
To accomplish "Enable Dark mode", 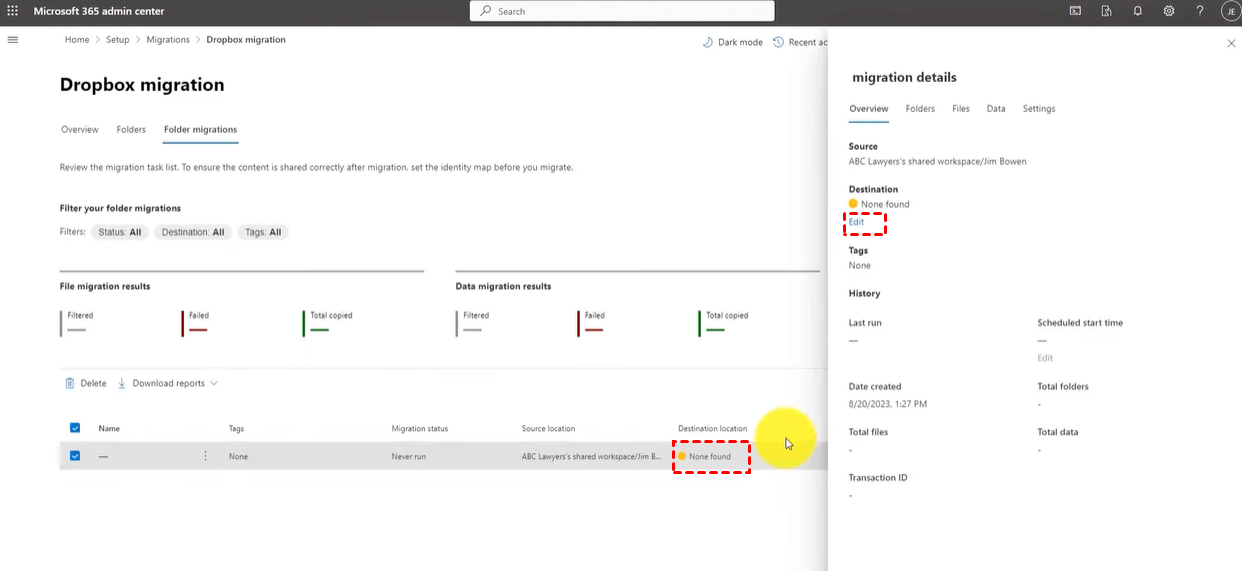I will 732,42.
